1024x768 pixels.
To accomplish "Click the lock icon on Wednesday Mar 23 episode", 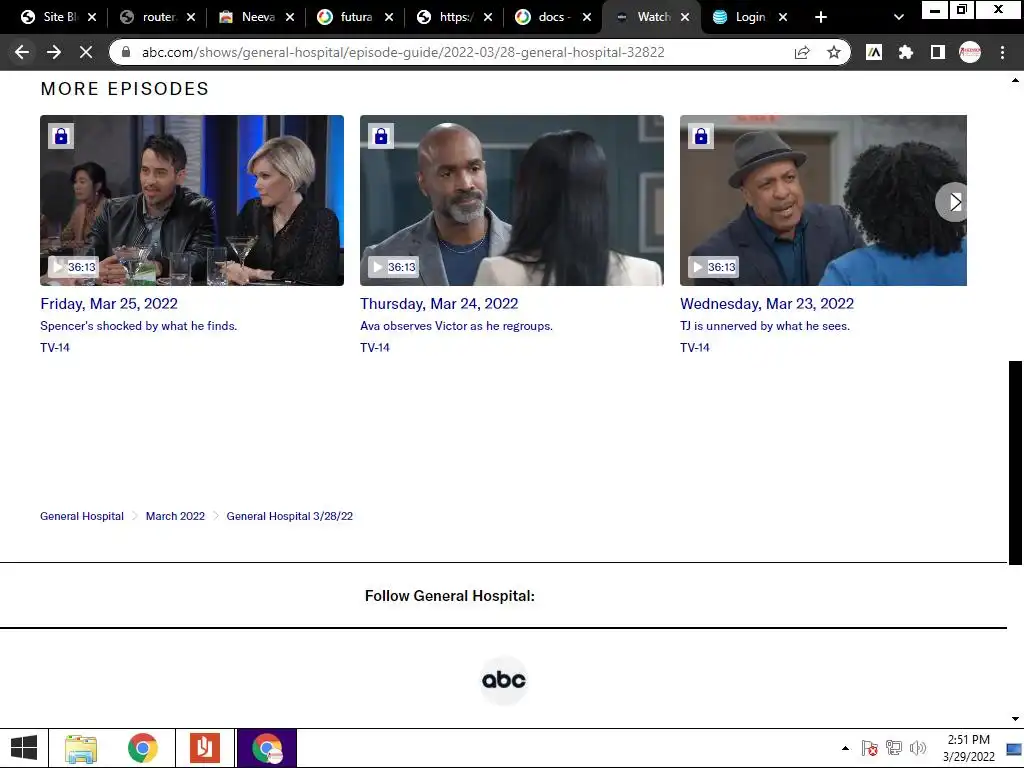I will pyautogui.click(x=701, y=136).
